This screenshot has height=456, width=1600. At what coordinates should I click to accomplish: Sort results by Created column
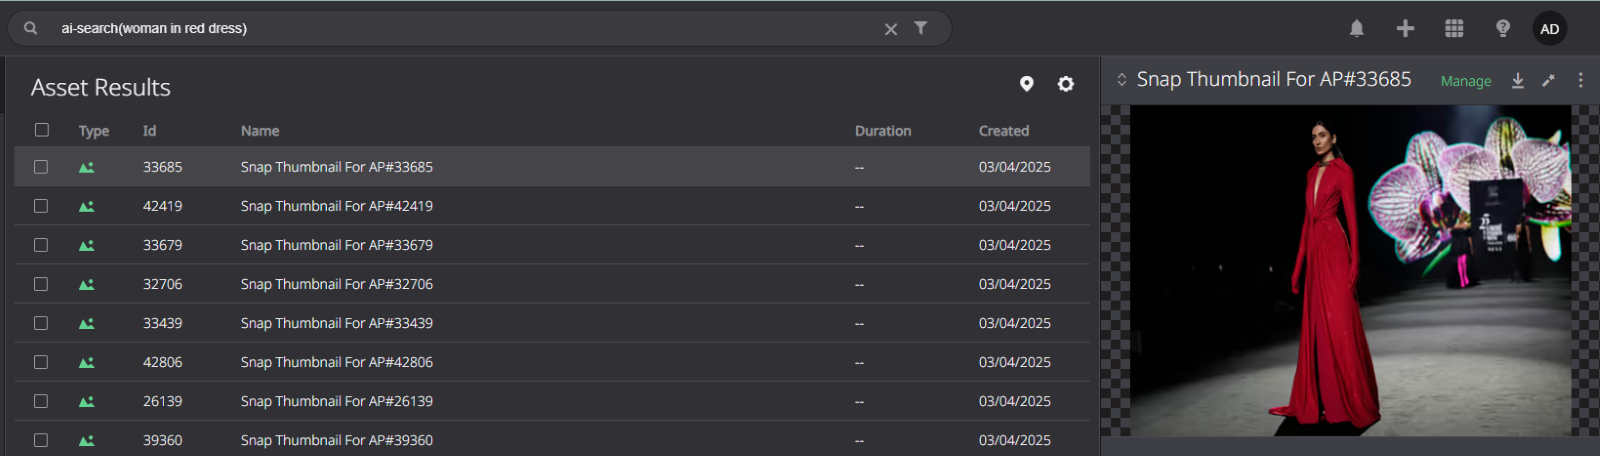1004,131
